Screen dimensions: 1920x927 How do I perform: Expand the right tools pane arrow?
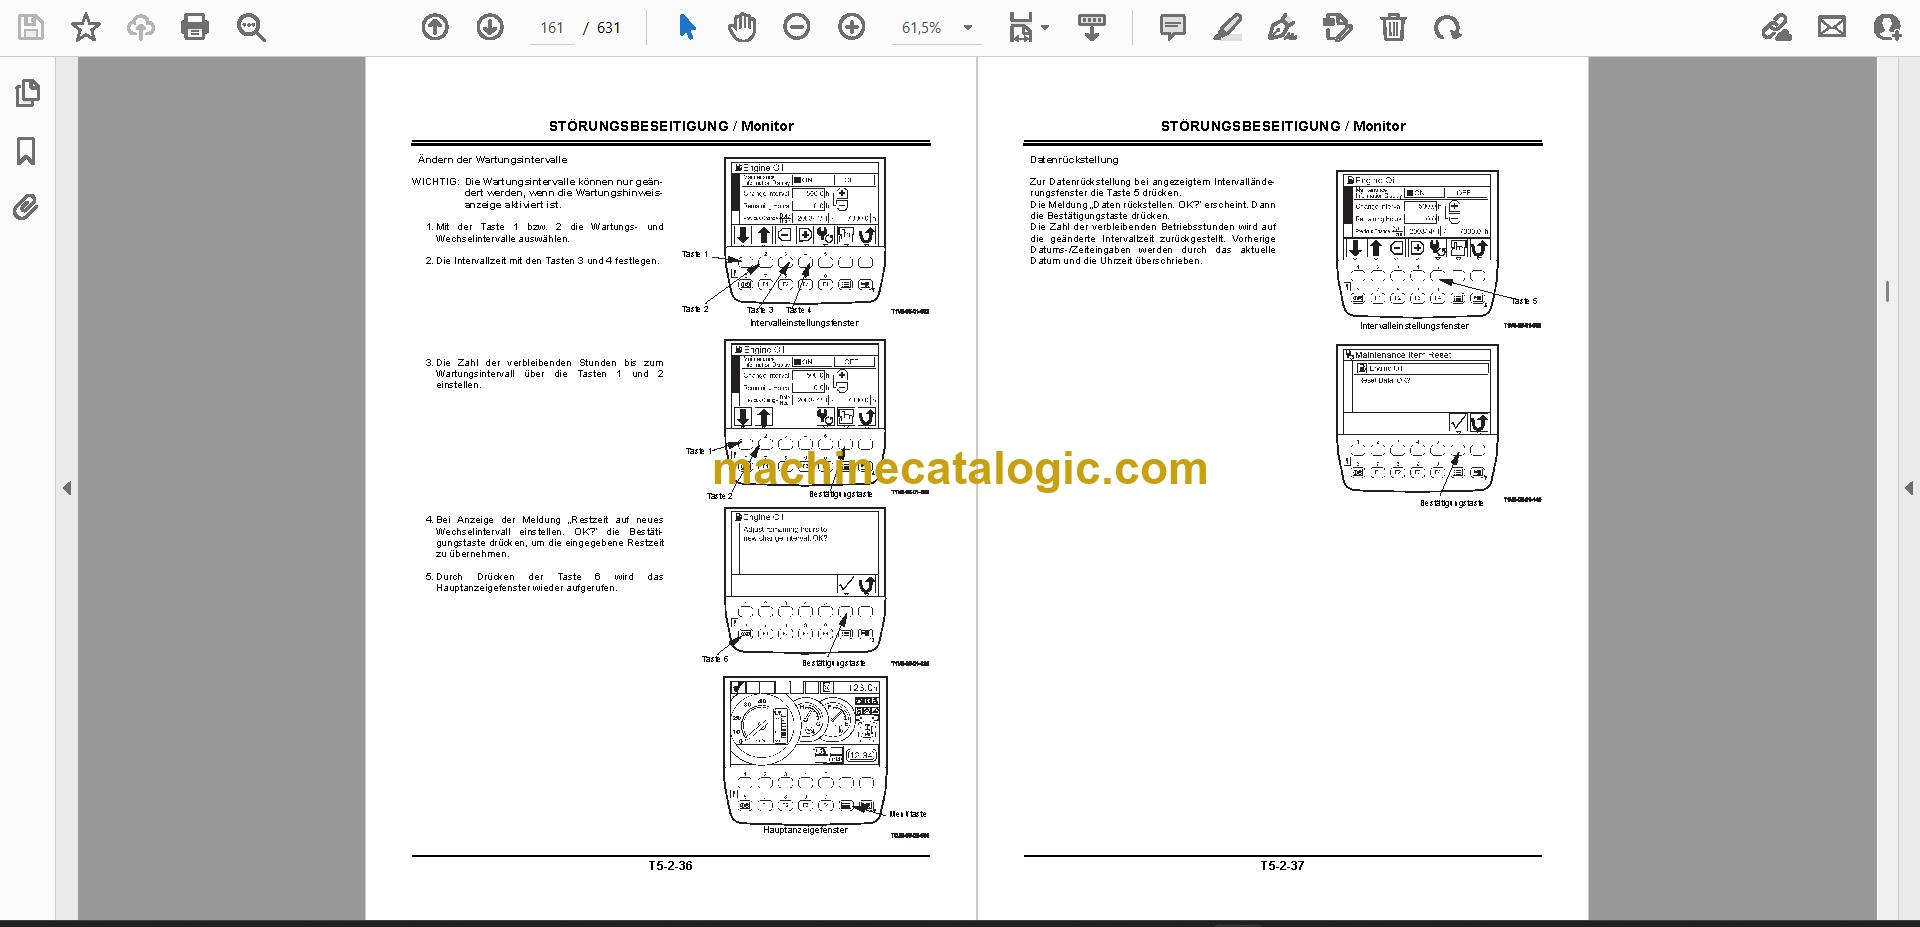coord(1908,488)
